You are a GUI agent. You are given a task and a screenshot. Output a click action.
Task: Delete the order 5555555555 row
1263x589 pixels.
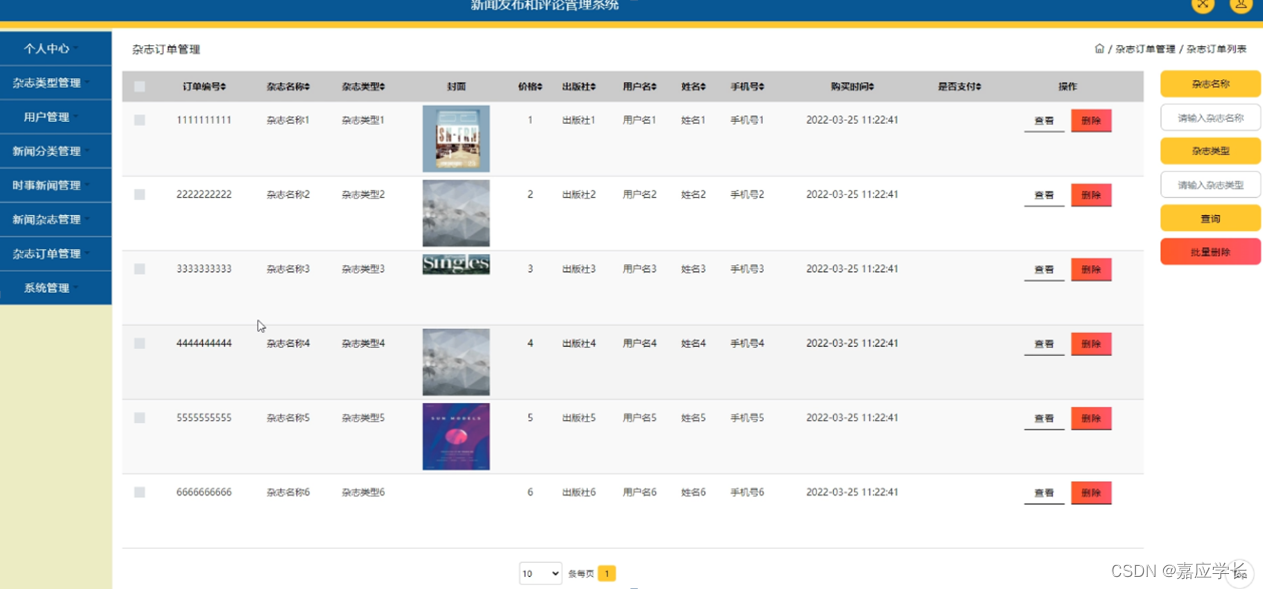1091,418
